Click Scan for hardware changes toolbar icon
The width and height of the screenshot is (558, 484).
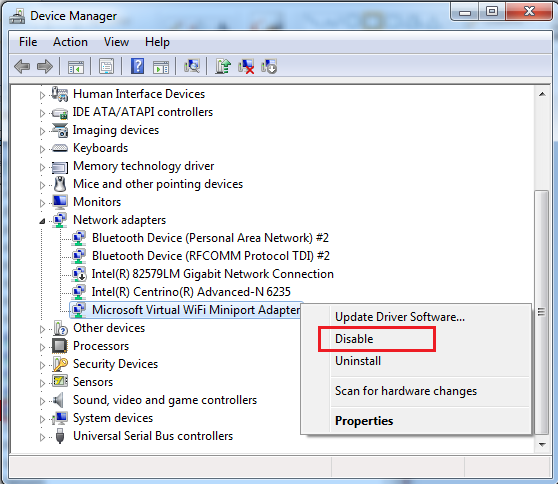[191, 66]
